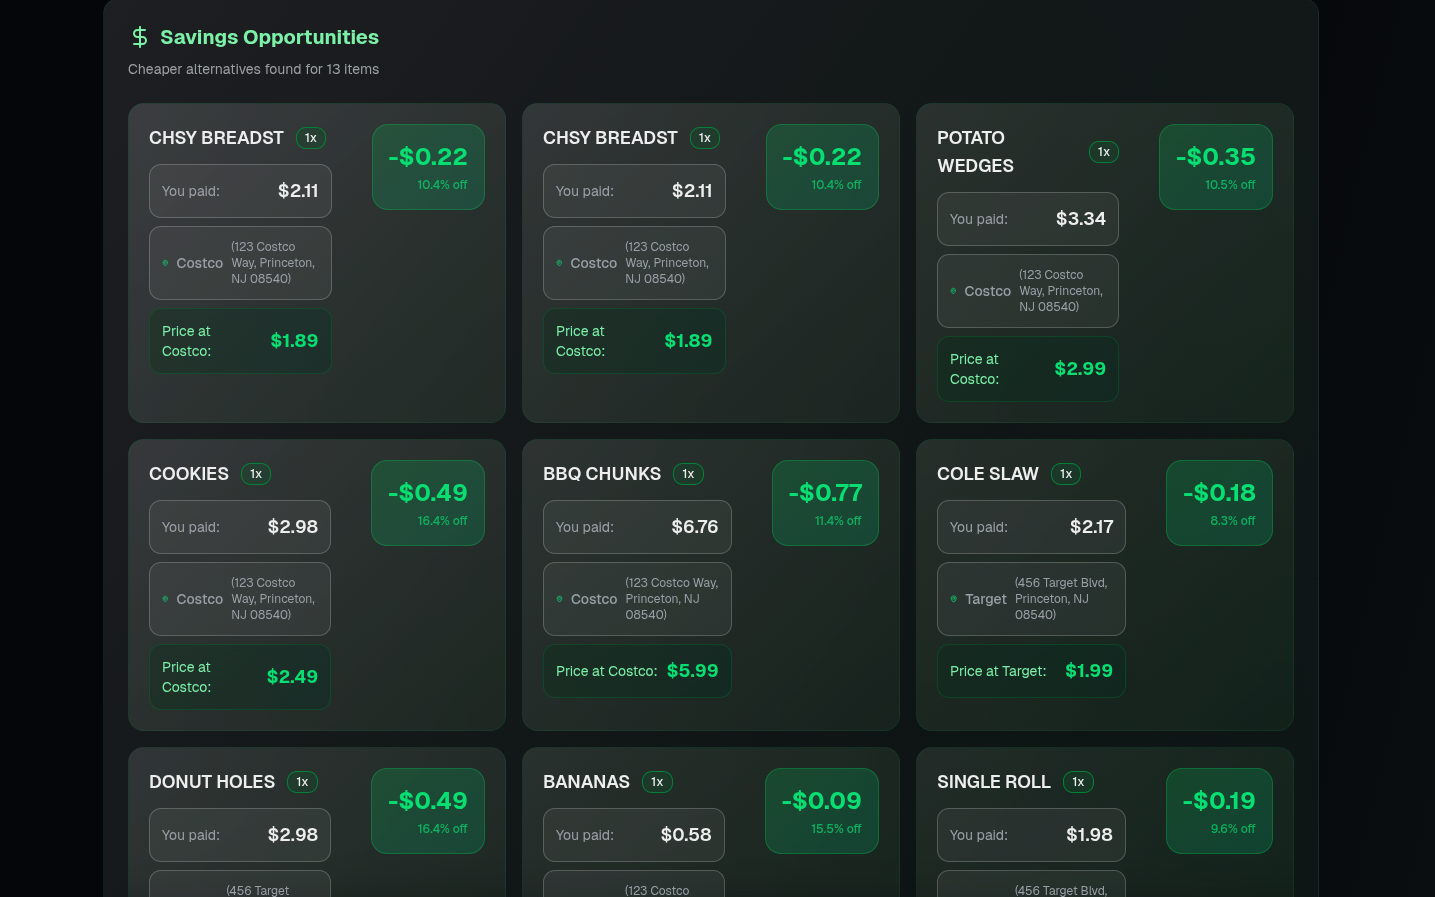The height and width of the screenshot is (897, 1435).
Task: Click the $1.99 Target price
Action: (1089, 671)
